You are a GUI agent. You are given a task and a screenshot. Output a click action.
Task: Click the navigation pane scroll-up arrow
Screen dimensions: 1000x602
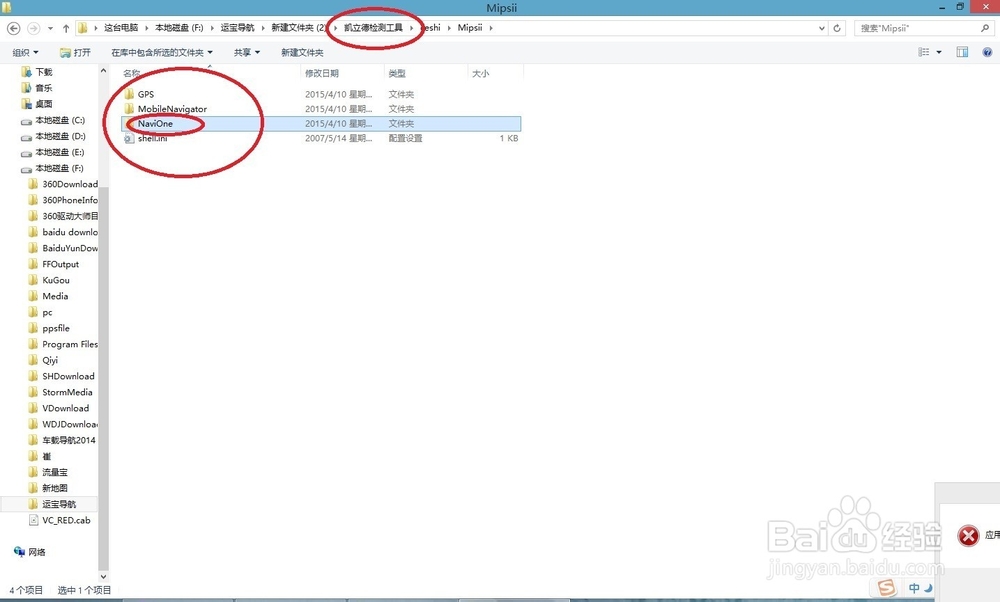tap(103, 71)
